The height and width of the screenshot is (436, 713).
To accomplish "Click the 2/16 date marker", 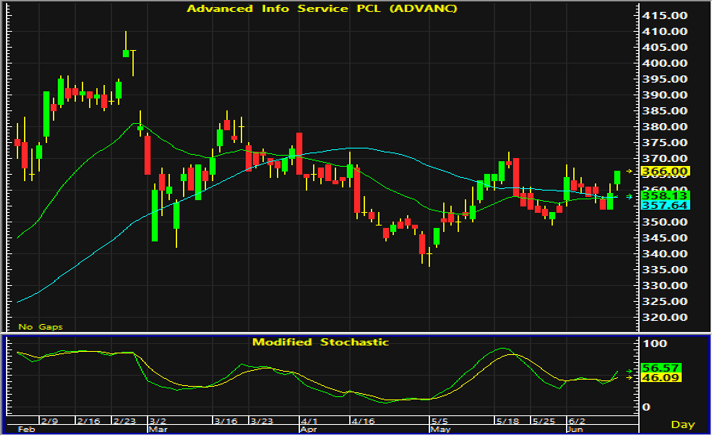I will coord(89,421).
